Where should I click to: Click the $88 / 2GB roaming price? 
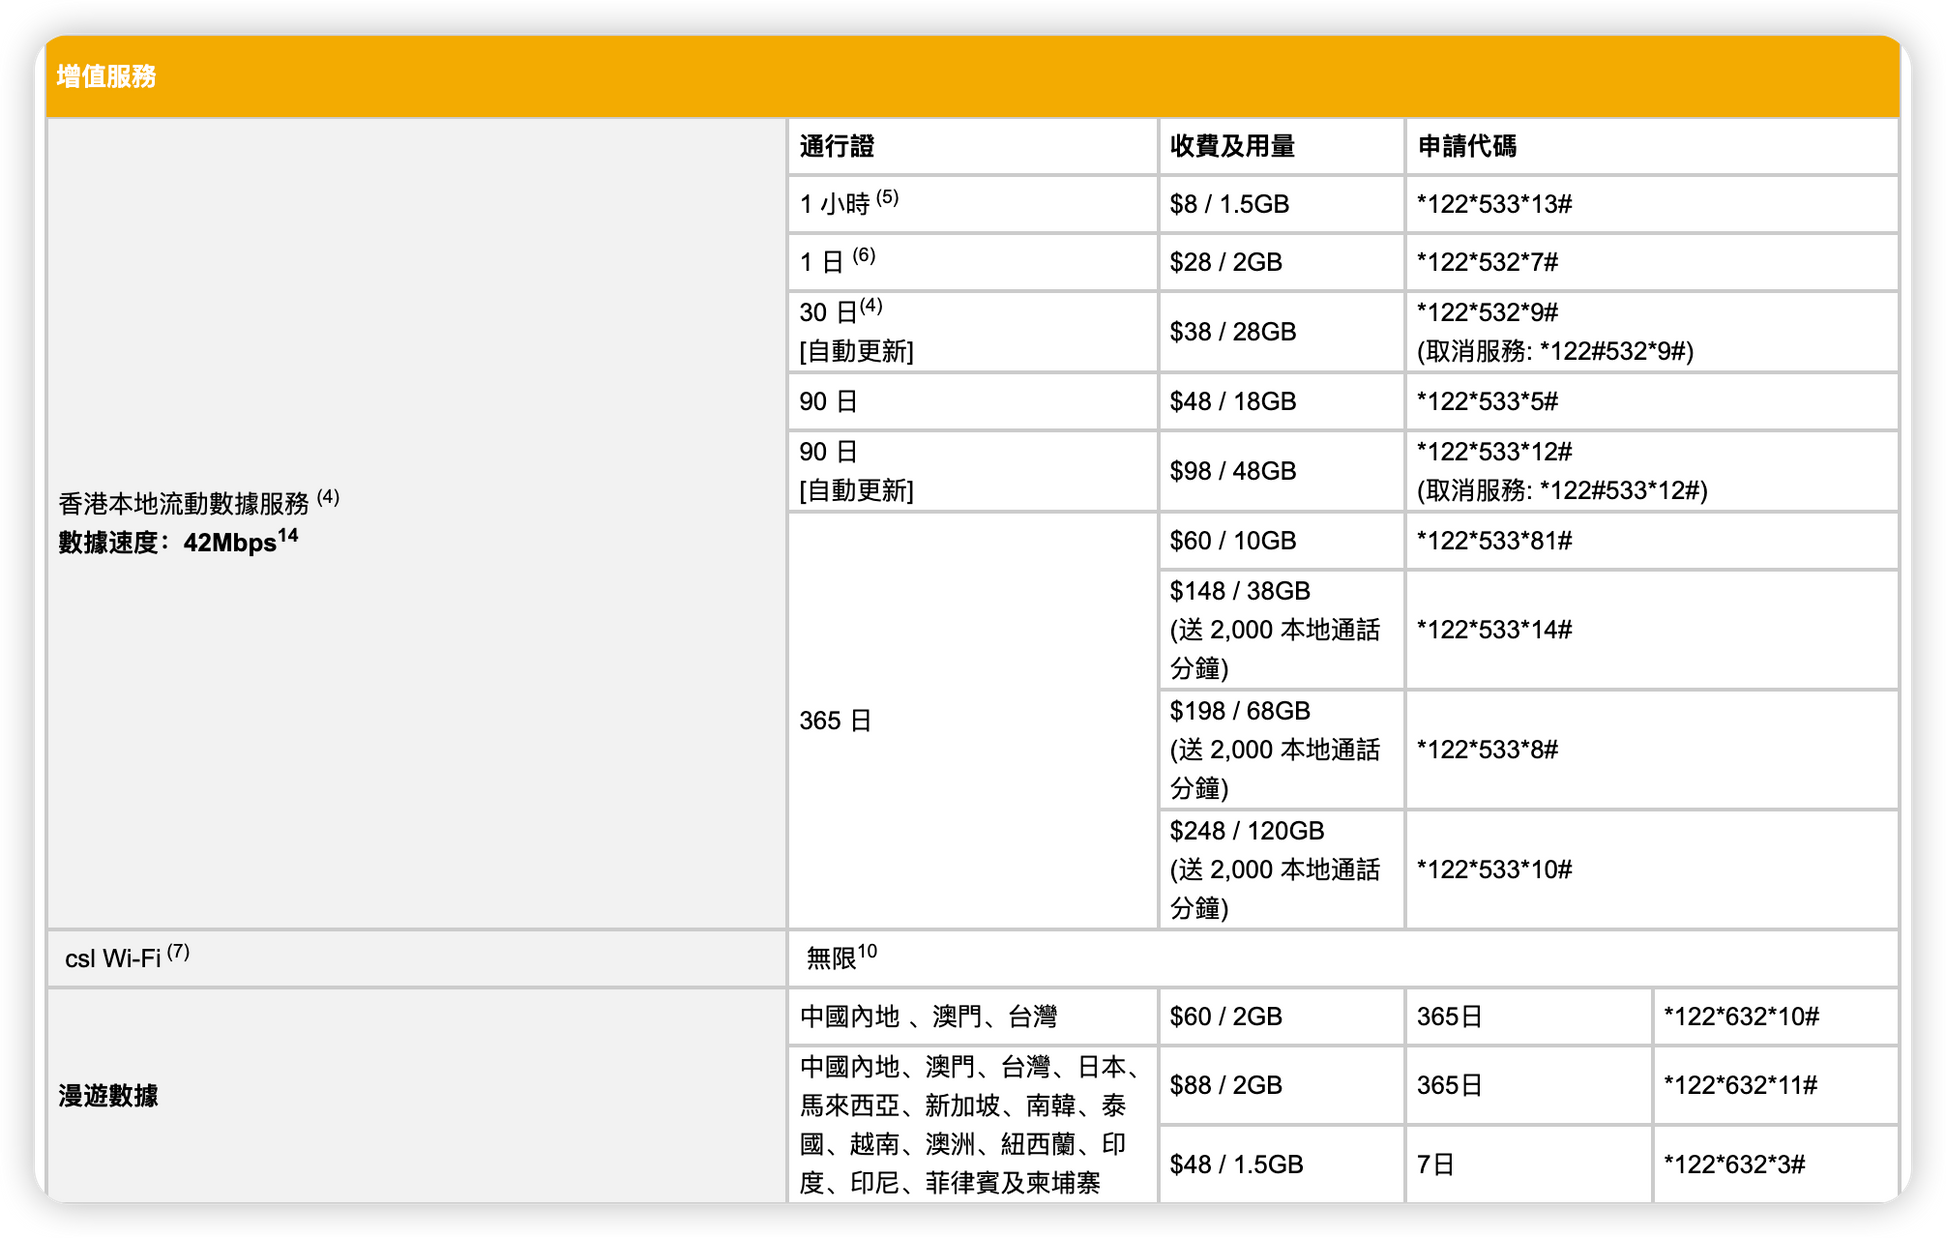[x=1225, y=1086]
